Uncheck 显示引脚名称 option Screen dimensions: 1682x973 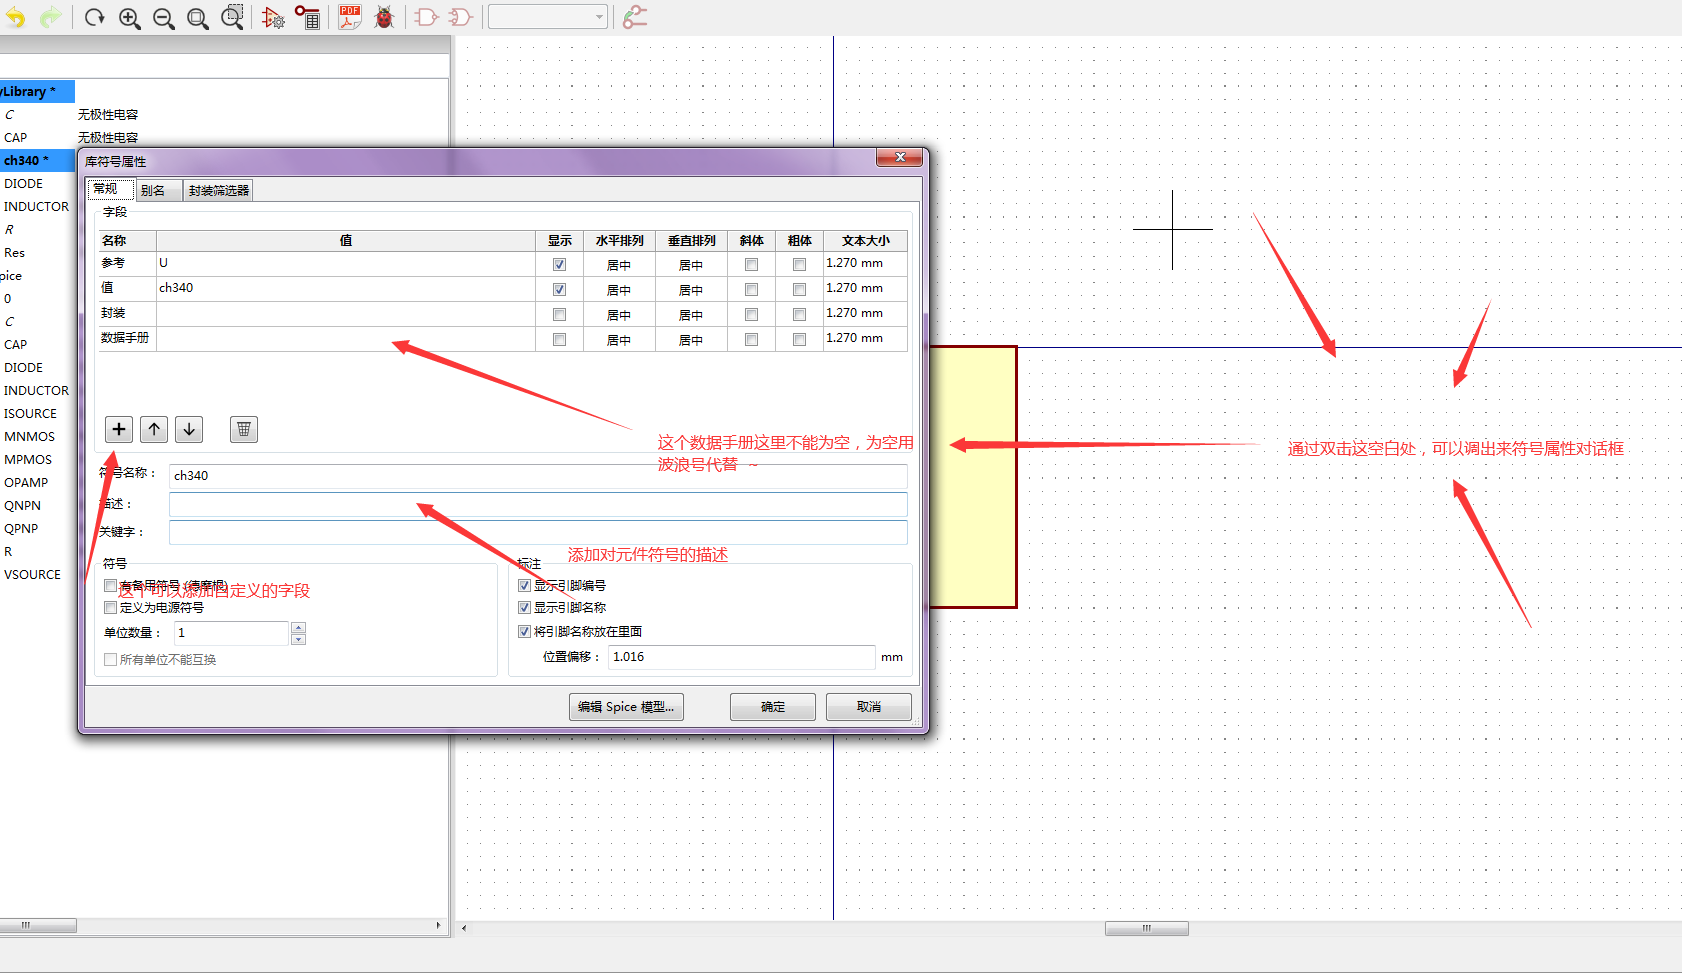click(x=524, y=607)
